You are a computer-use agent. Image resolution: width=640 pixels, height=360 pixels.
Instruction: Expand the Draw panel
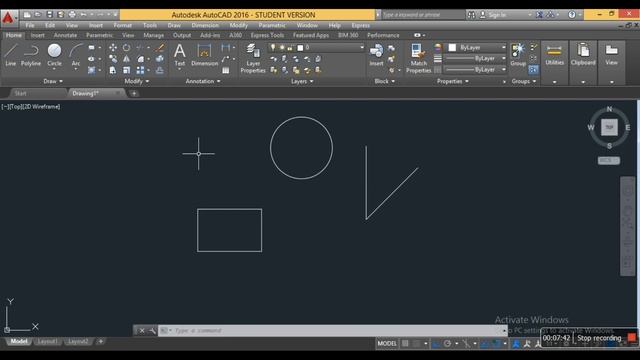click(x=53, y=81)
